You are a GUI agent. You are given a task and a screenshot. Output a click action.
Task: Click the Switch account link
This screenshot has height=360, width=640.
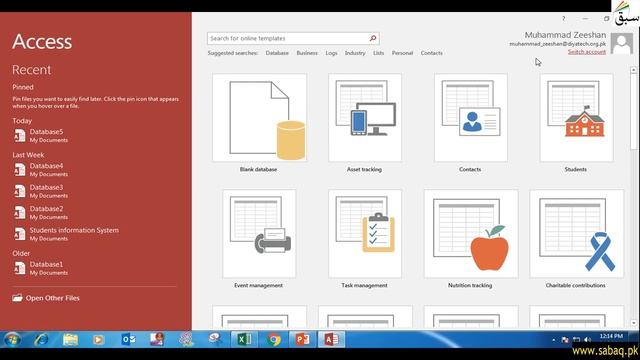click(x=587, y=52)
